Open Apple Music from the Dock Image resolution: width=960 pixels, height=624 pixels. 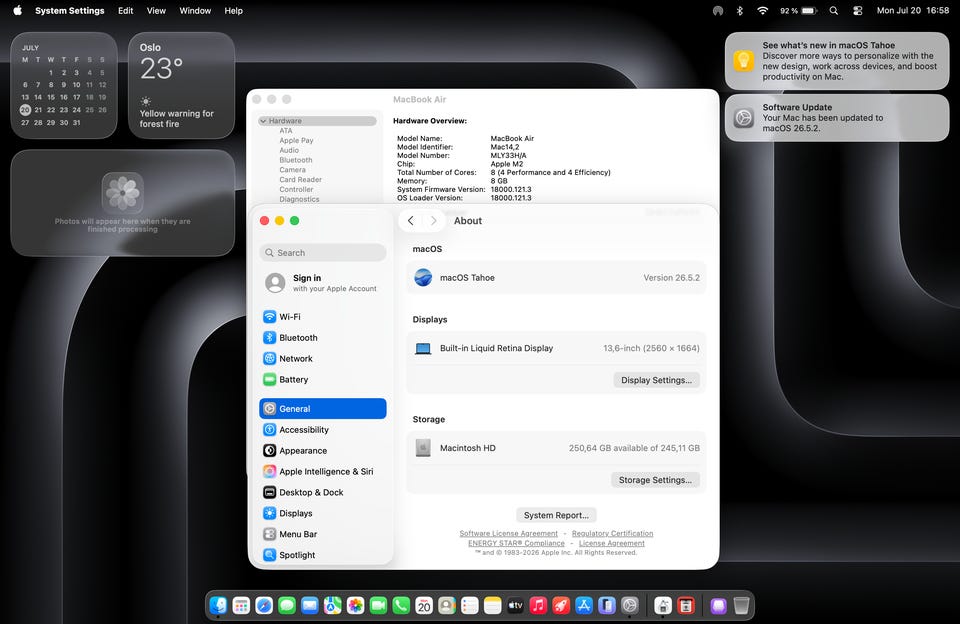tap(538, 606)
